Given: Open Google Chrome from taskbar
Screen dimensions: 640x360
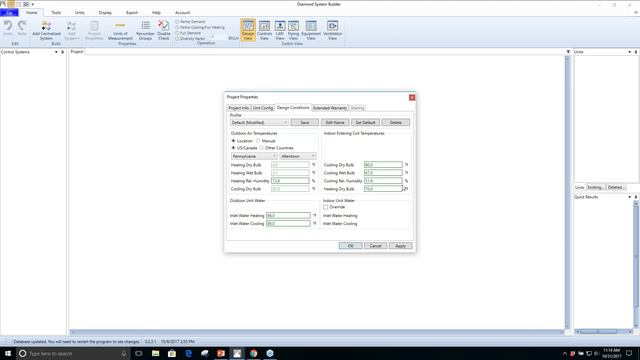Looking at the screenshot, I should [x=253, y=353].
